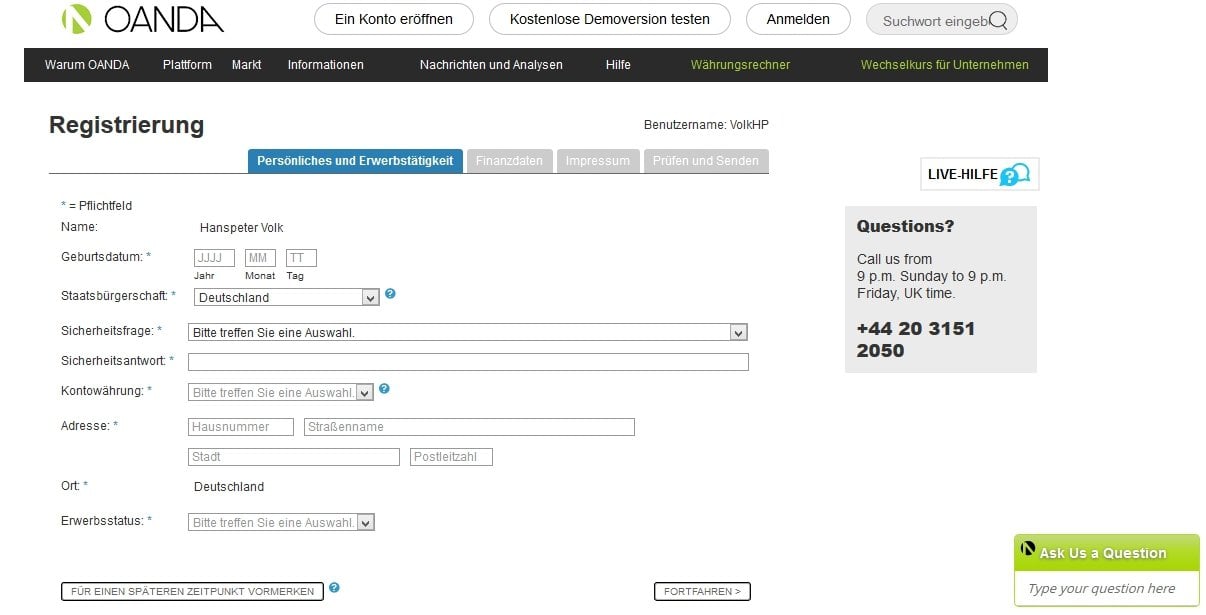Viewport: 1206px width, 615px height.
Task: Open Nachrichten und Analysen menu
Action: point(491,65)
